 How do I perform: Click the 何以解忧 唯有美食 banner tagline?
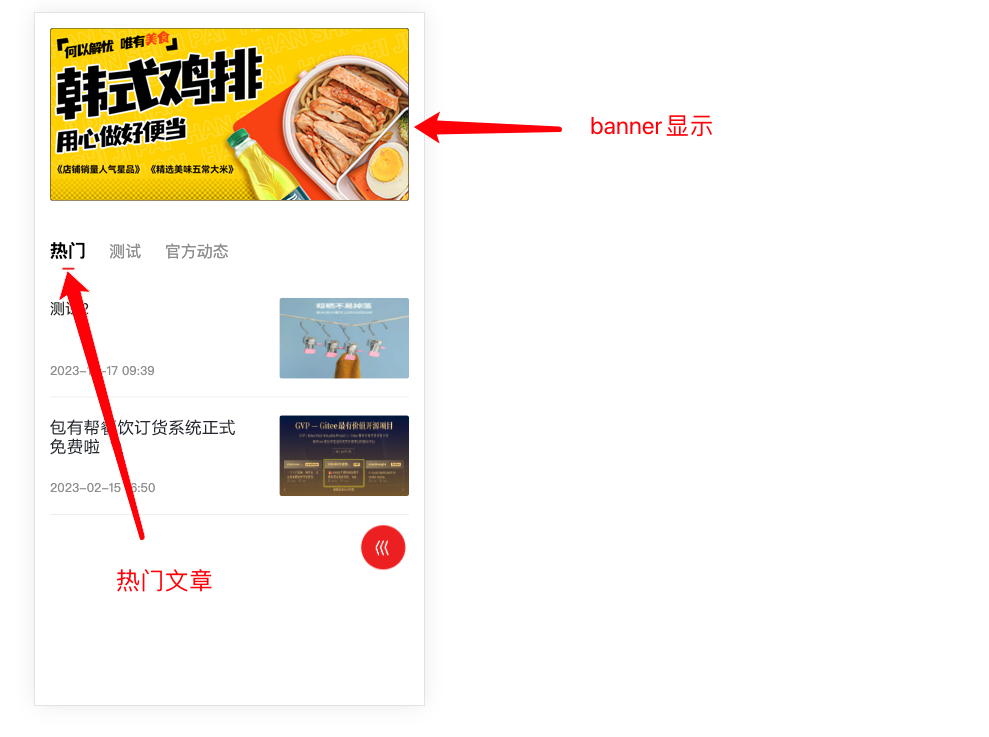117,44
